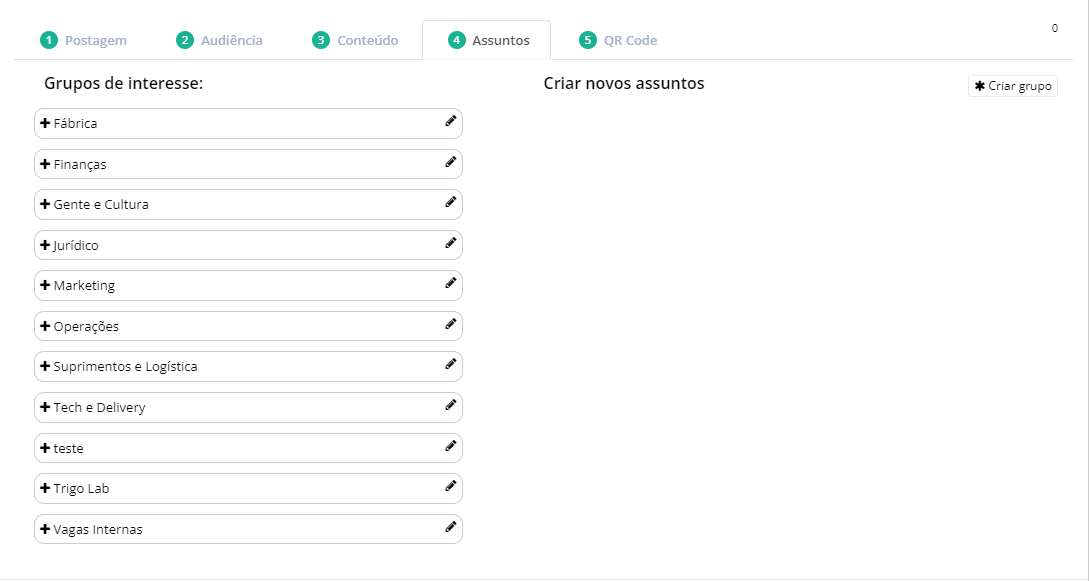Screen dimensions: 1089x581
Task: Edit the Tech e Delivery group
Action: [450, 405]
